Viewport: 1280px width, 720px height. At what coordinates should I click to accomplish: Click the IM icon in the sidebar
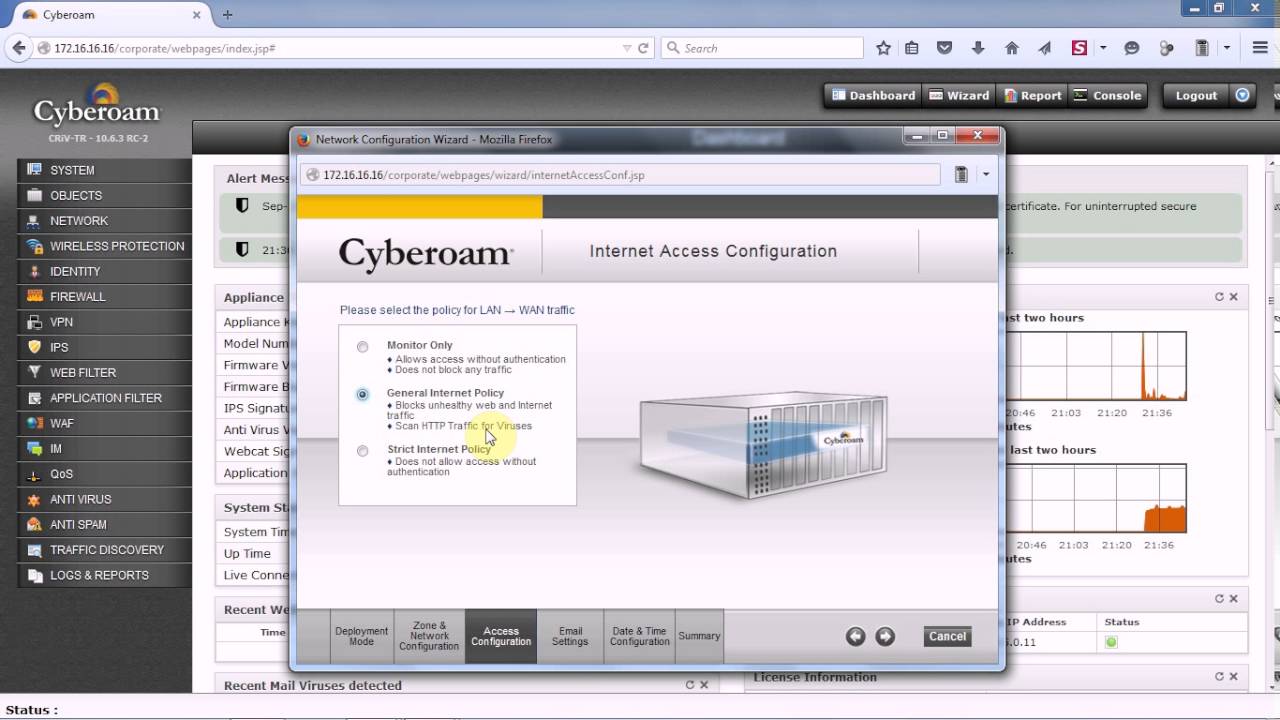coord(35,449)
